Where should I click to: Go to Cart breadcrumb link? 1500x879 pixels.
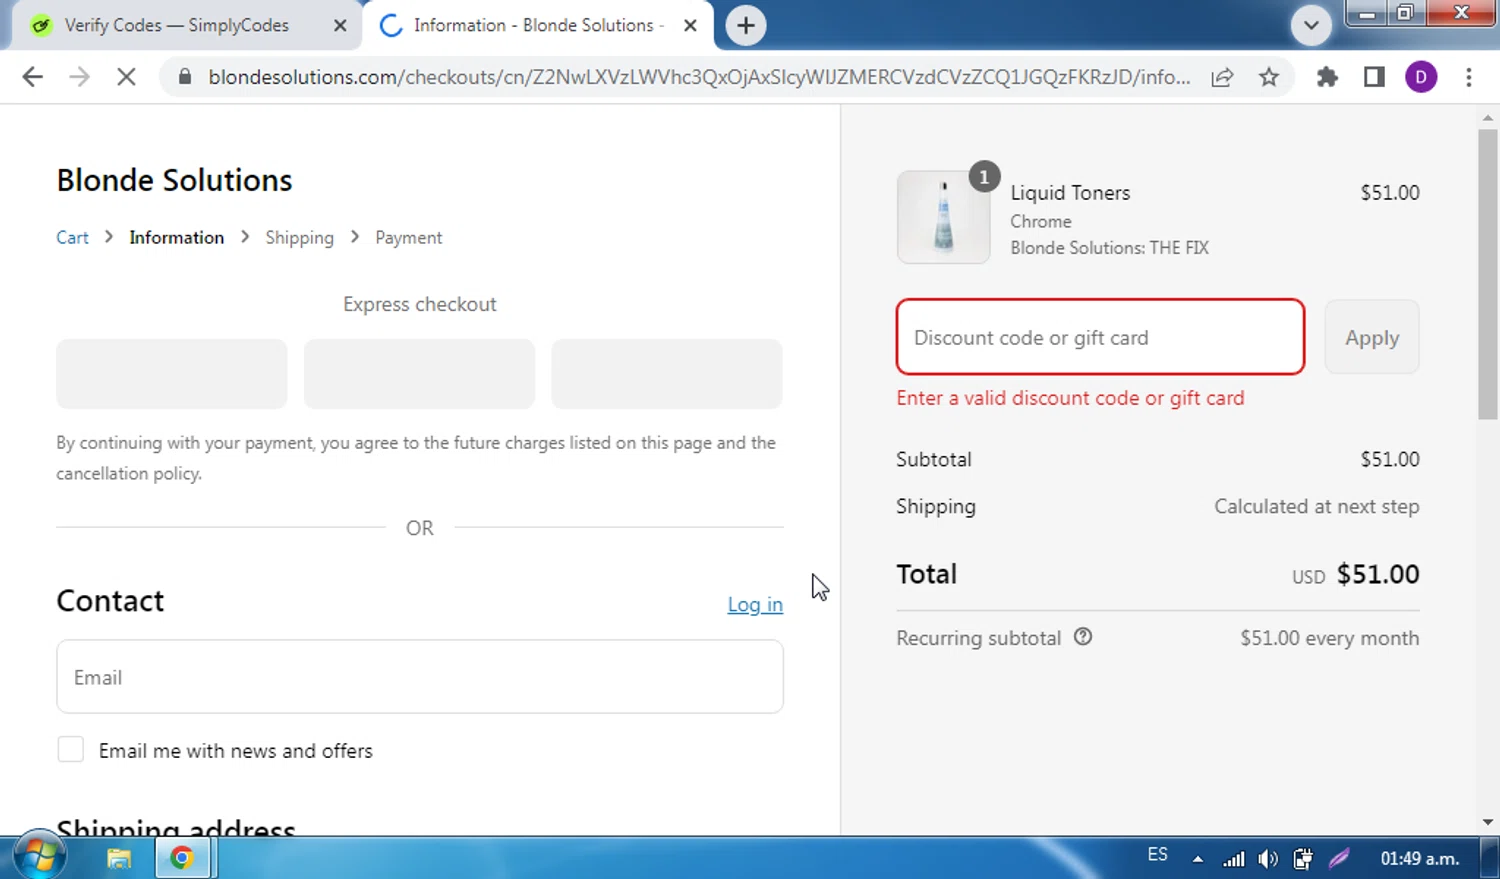(72, 237)
